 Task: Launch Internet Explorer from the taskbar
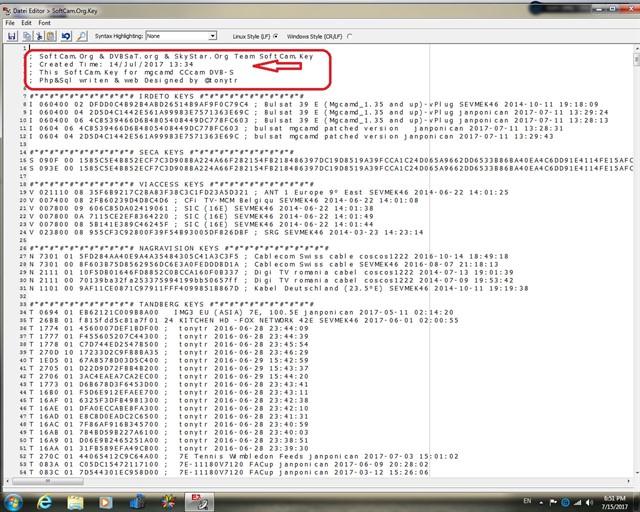[44, 502]
